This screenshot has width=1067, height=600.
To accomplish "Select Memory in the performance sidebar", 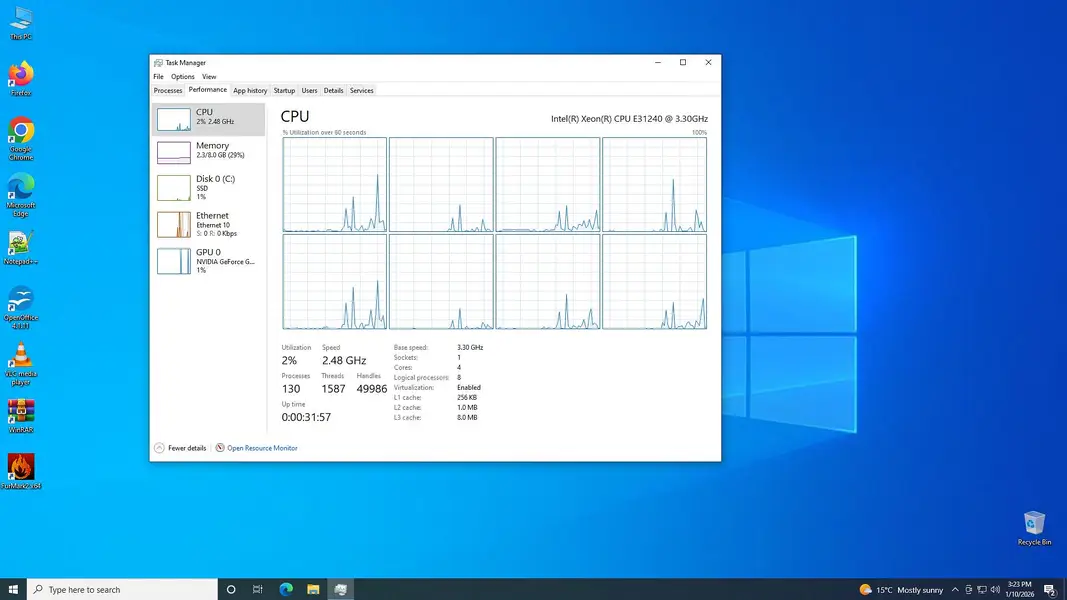I will tap(208, 152).
